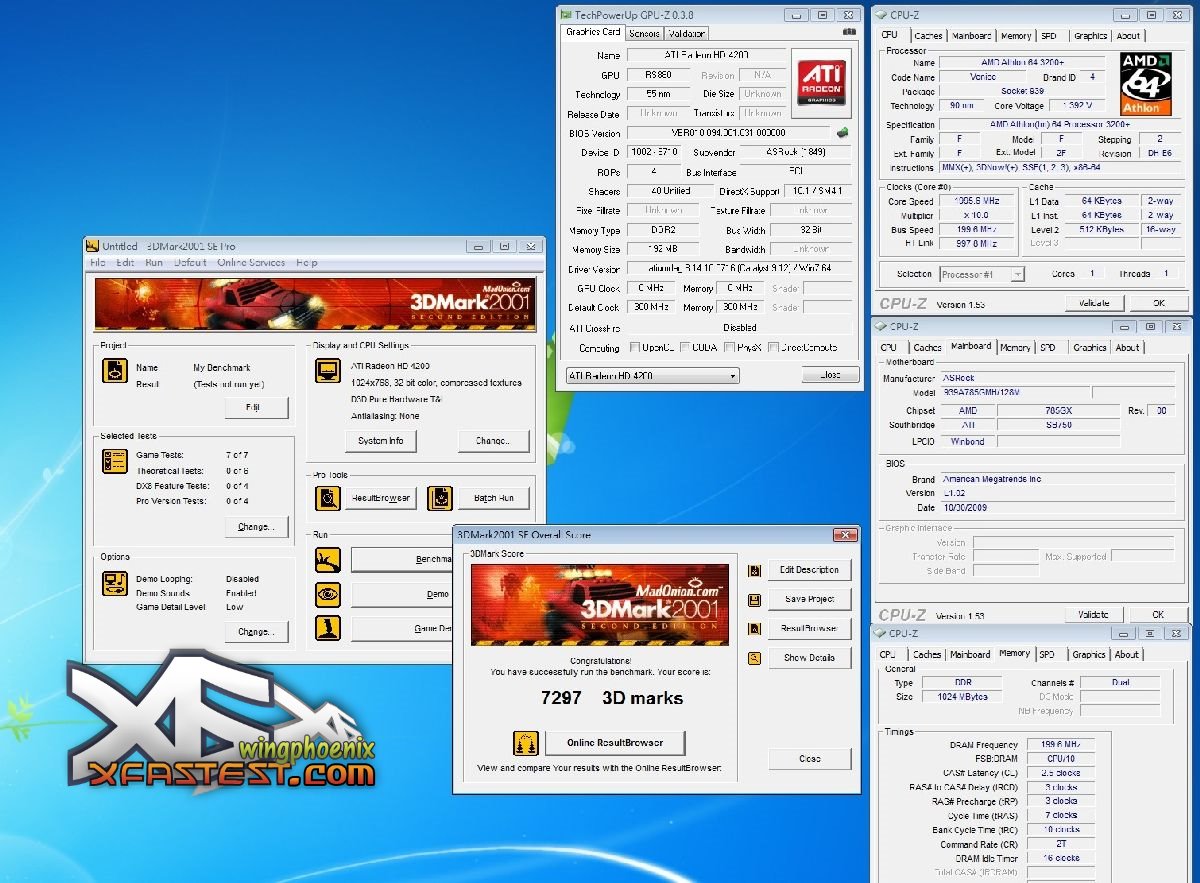
Task: Open the File menu in 3DMark2001
Action: click(x=97, y=263)
